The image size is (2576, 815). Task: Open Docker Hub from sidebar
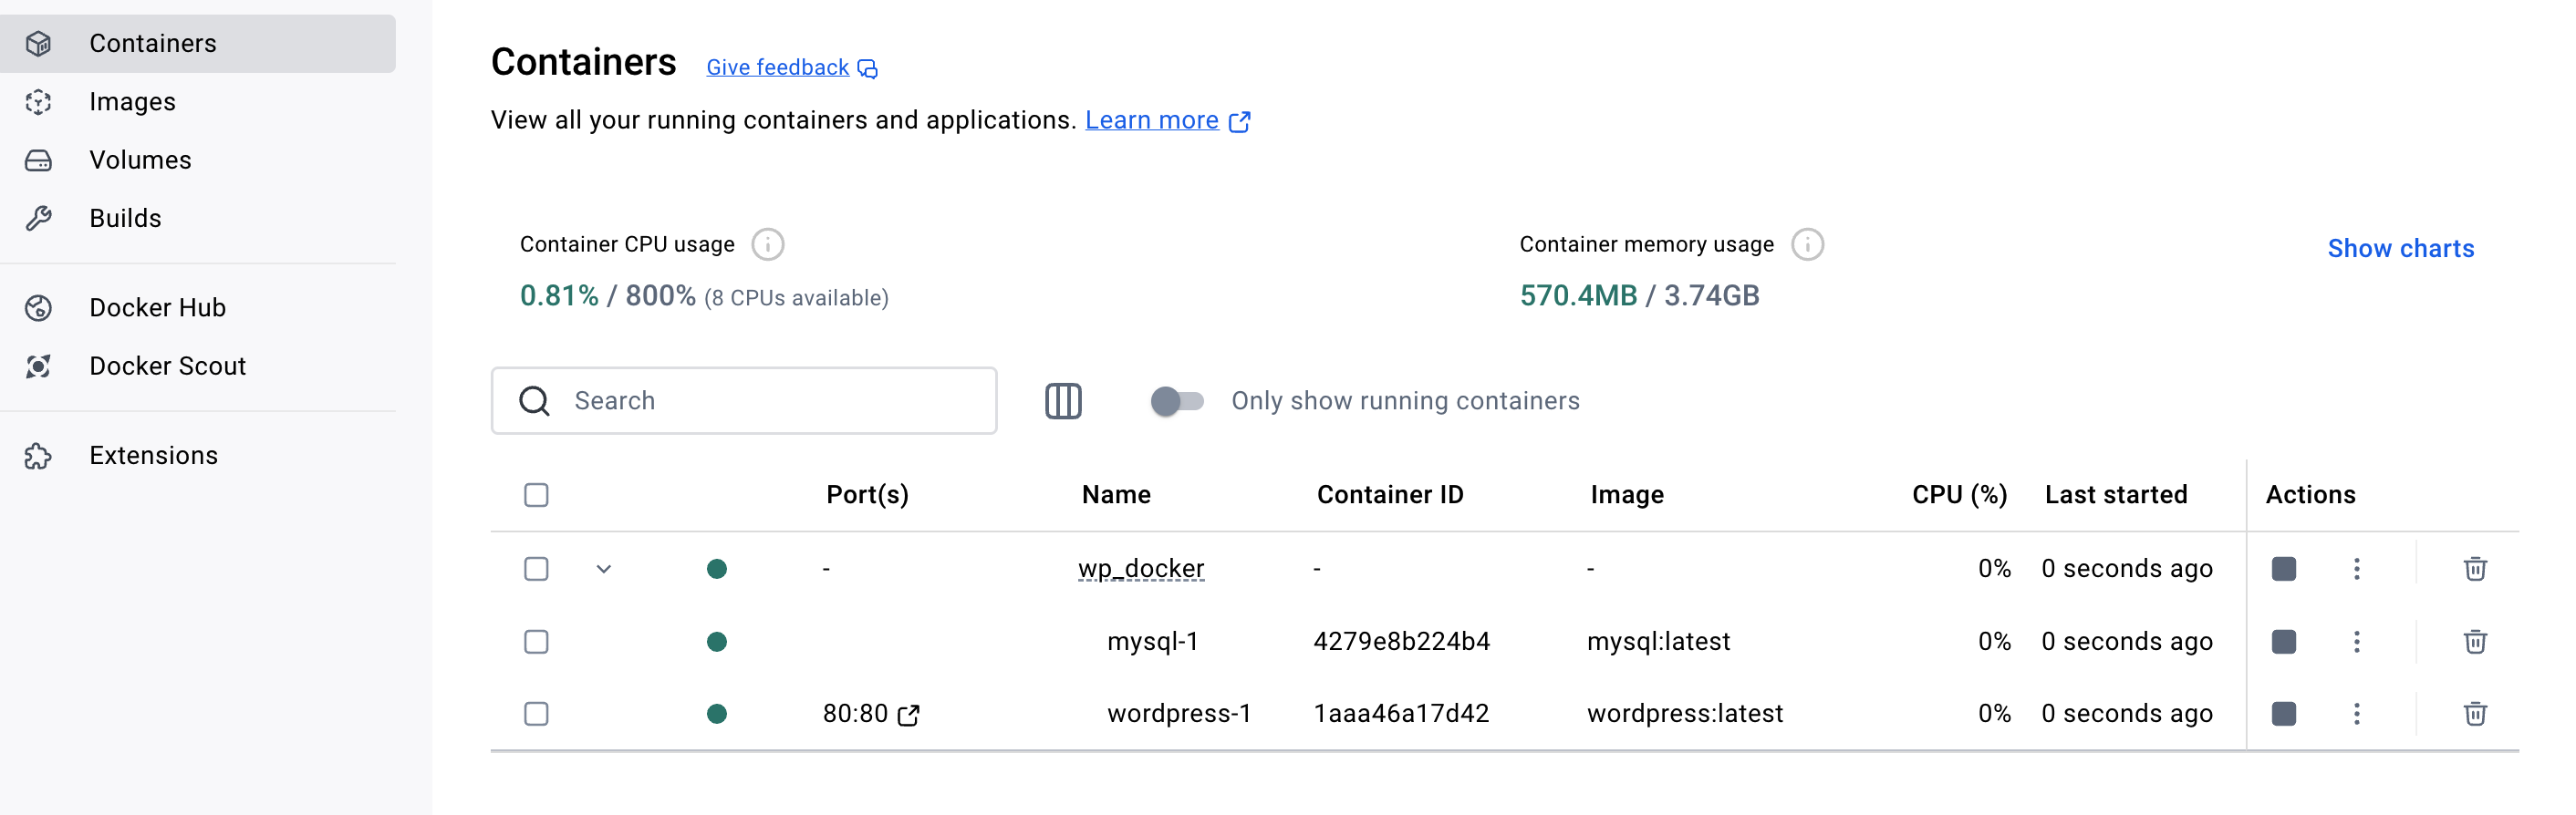198,308
